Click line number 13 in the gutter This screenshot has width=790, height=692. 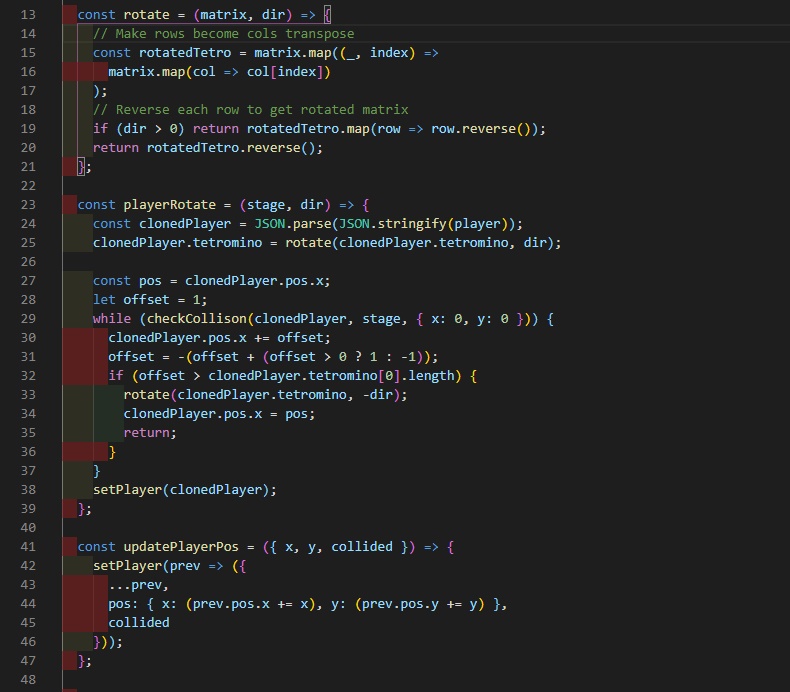point(28,15)
